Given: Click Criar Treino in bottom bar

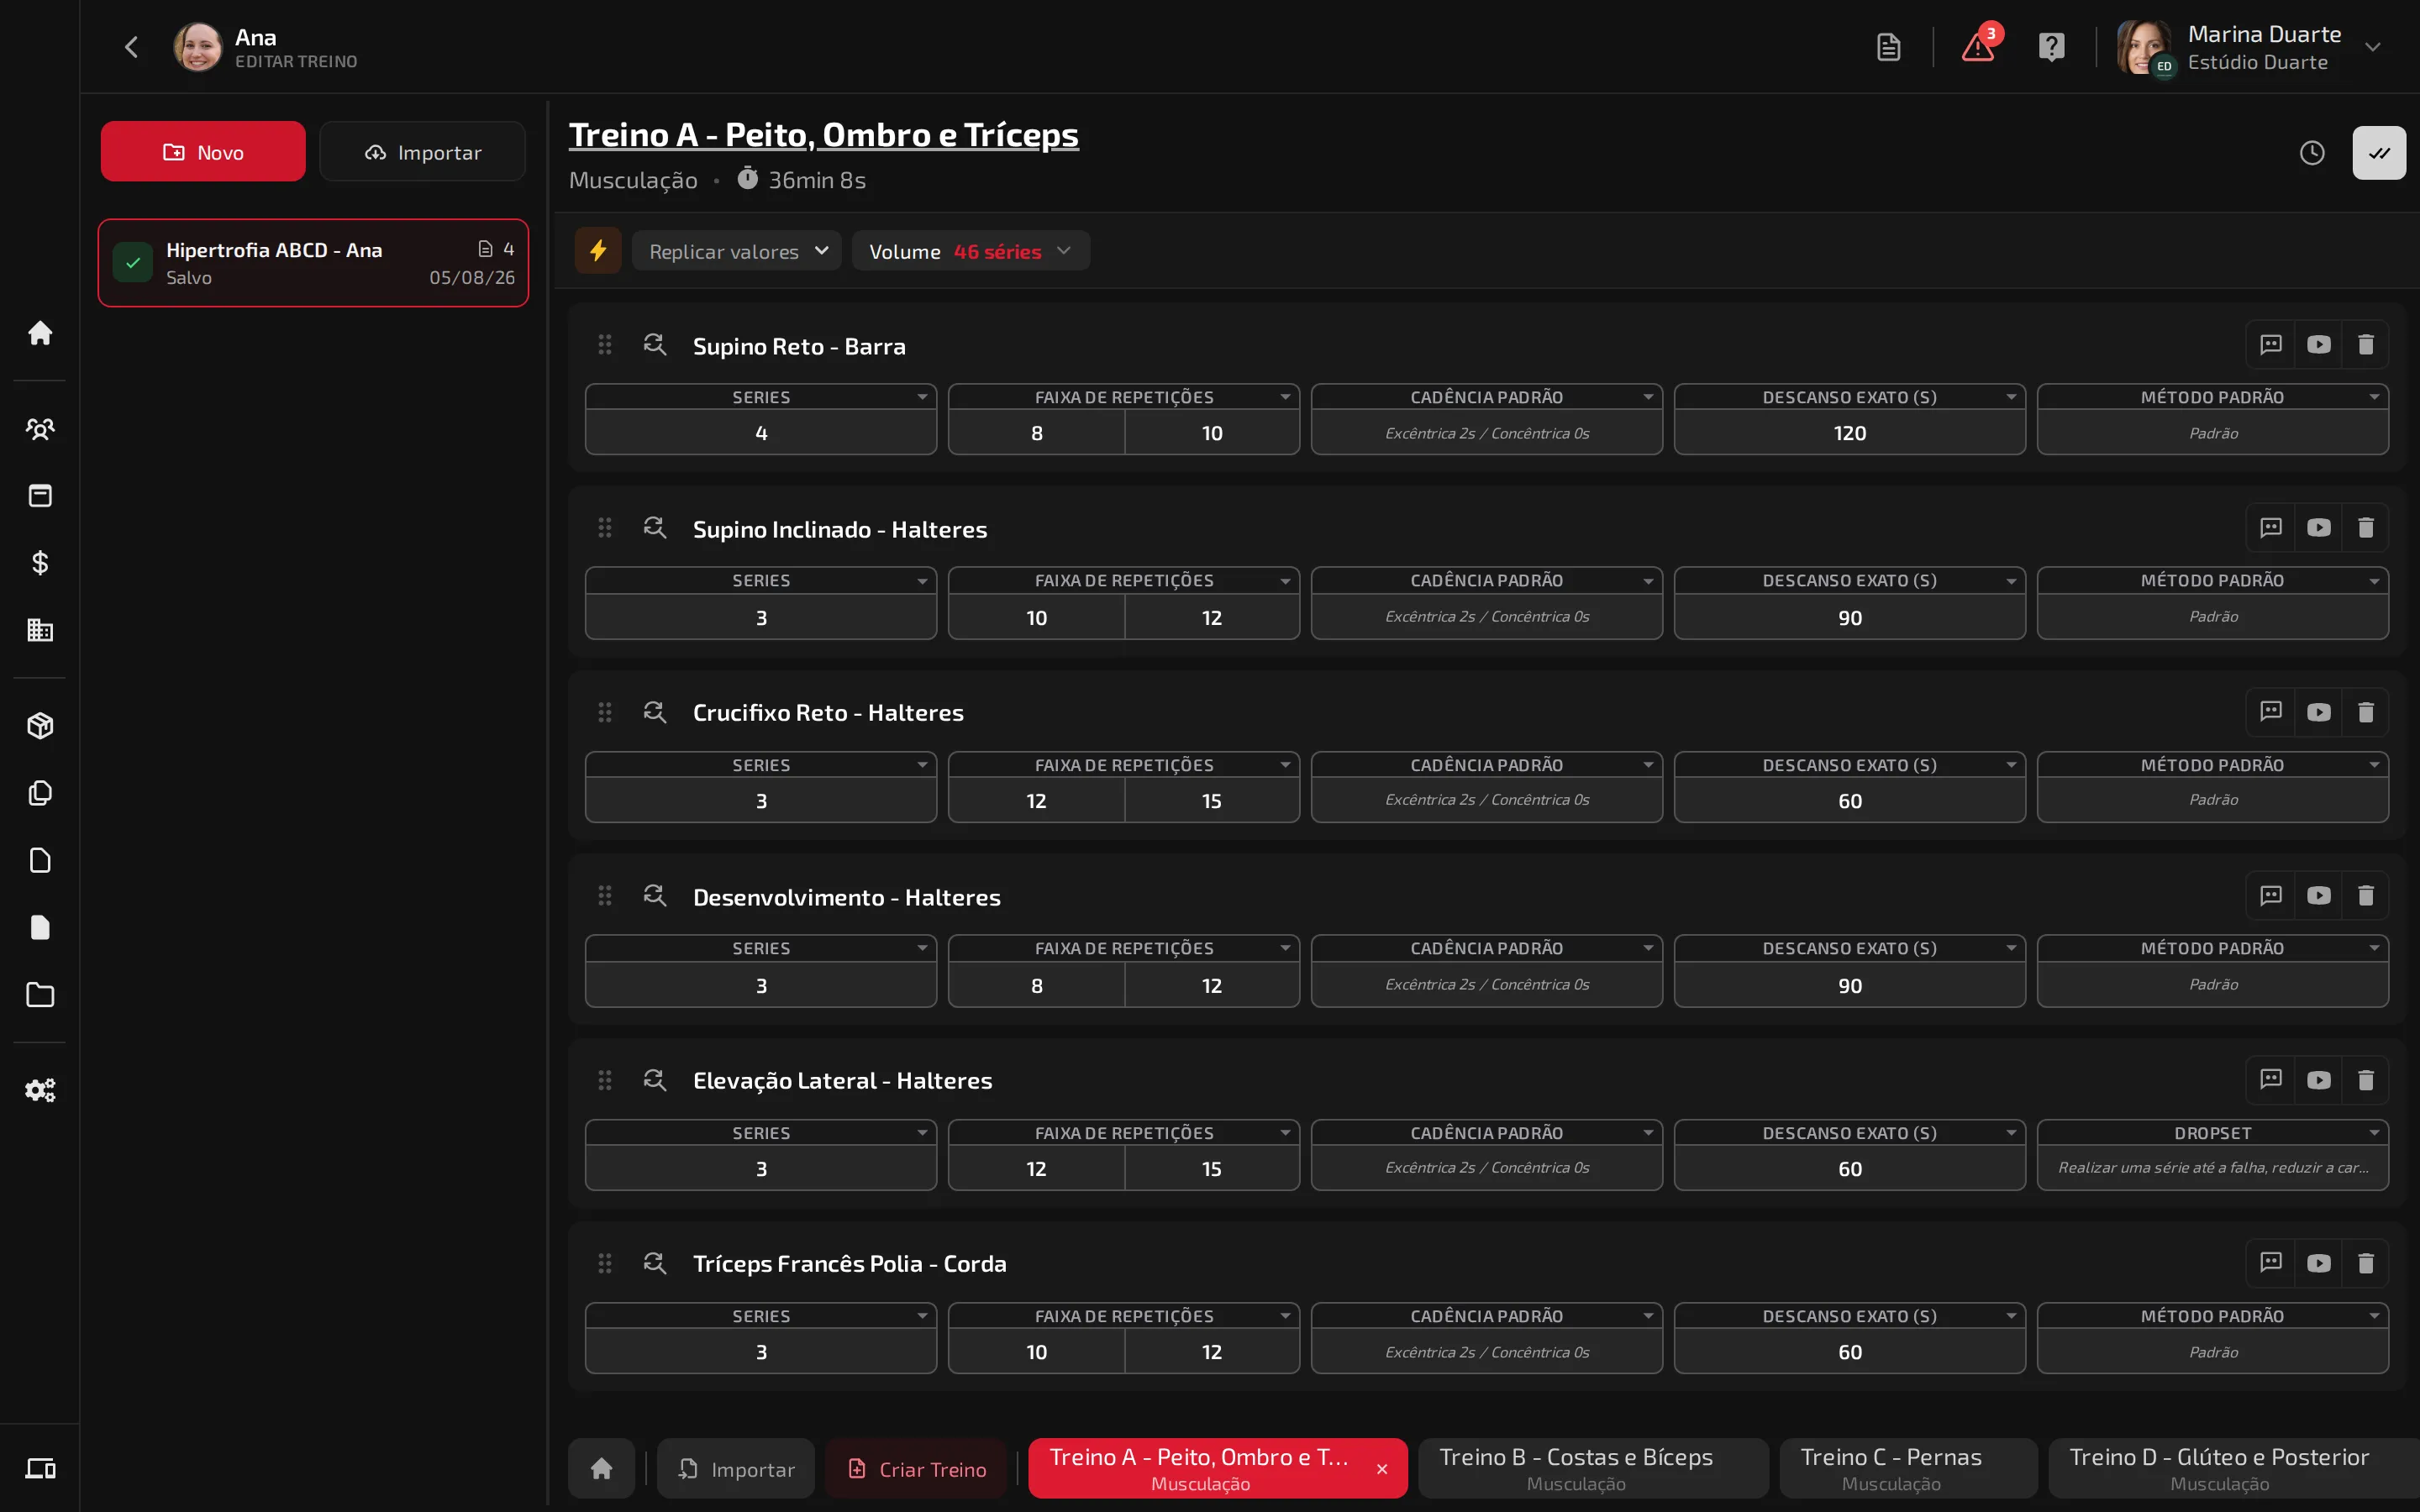Looking at the screenshot, I should [916, 1469].
